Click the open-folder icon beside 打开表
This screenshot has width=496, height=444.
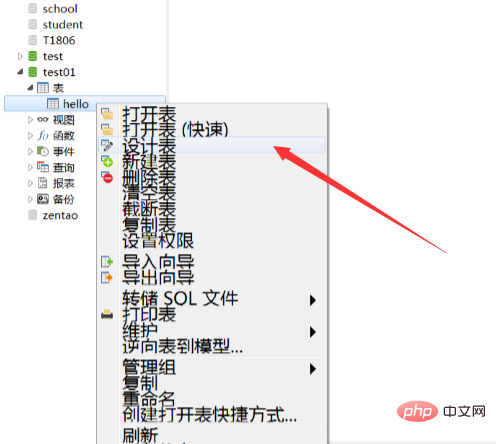pyautogui.click(x=107, y=114)
